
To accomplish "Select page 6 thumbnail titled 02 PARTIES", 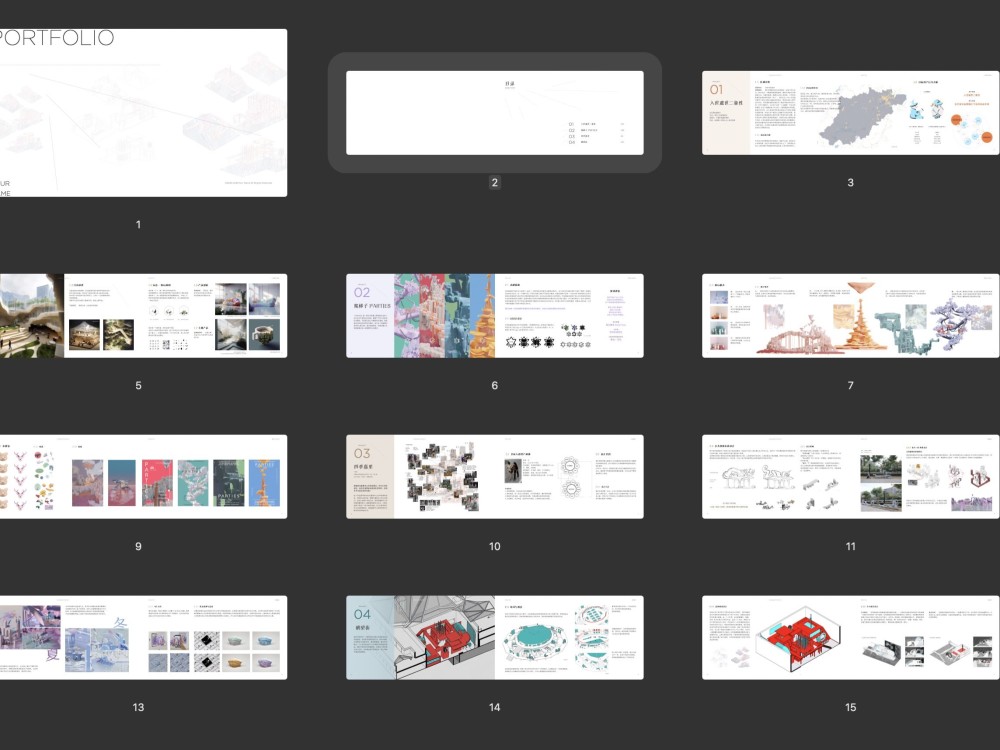I will 495,316.
